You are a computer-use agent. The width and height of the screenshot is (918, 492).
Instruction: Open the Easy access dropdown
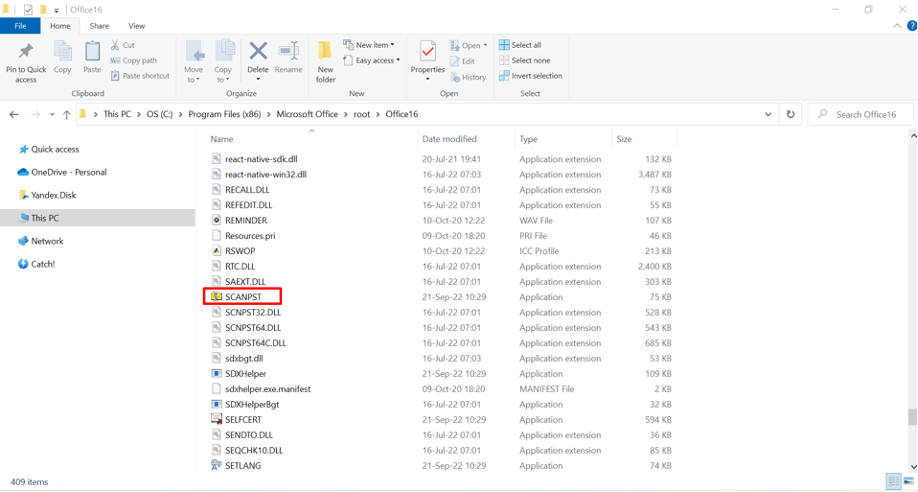(x=372, y=60)
